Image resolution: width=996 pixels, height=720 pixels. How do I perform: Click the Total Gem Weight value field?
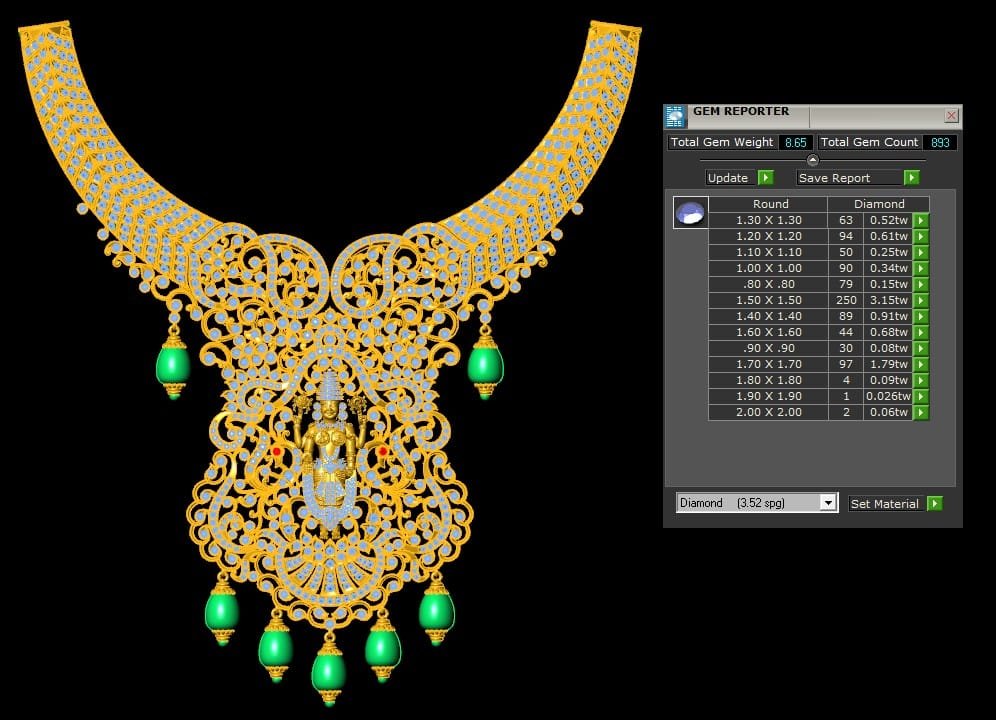[794, 143]
